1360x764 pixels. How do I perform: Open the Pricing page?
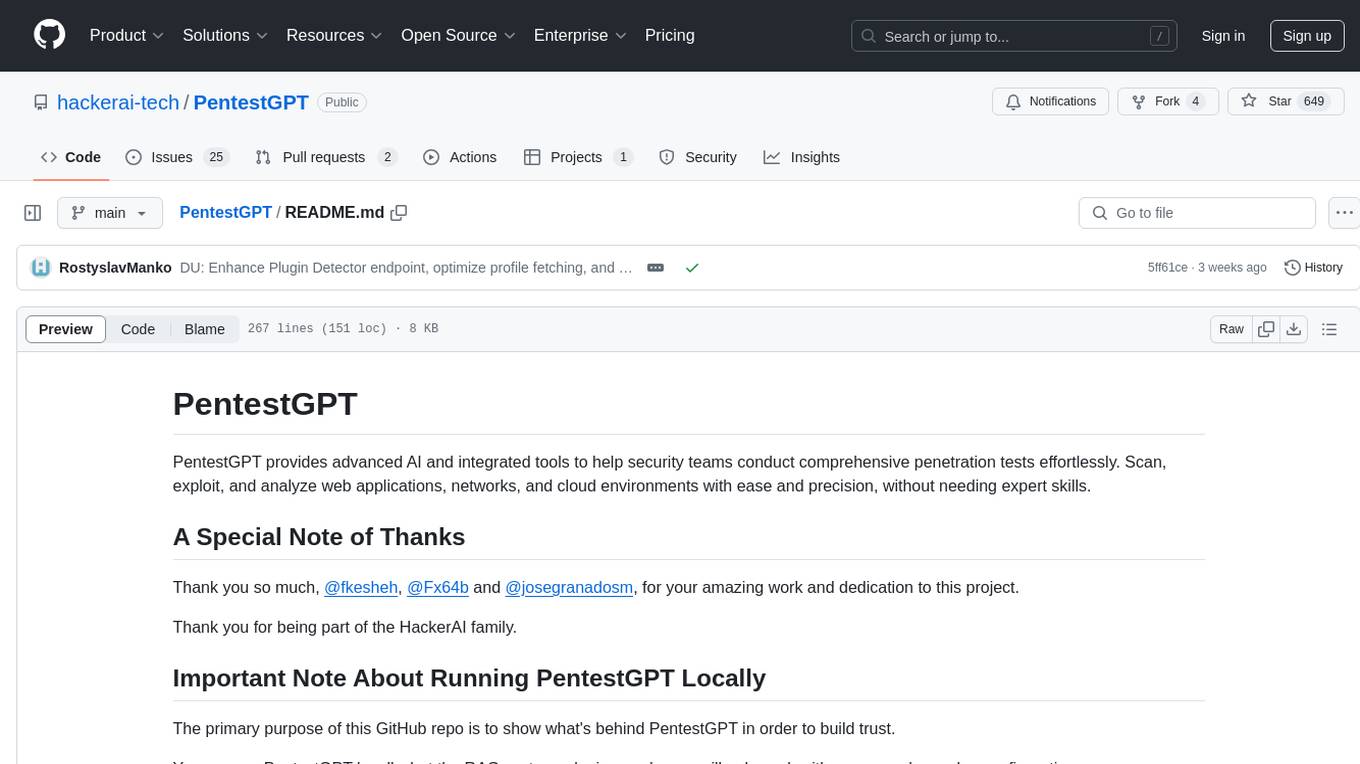click(x=670, y=35)
